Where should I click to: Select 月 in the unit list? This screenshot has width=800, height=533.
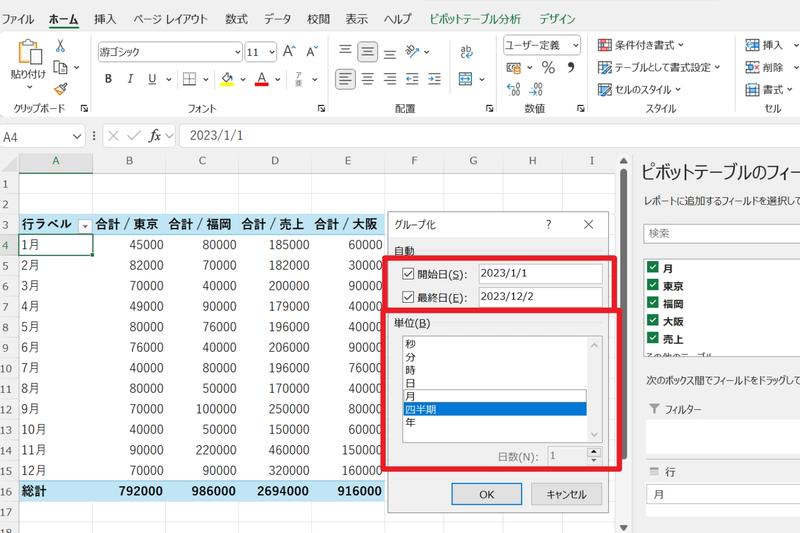tap(494, 396)
